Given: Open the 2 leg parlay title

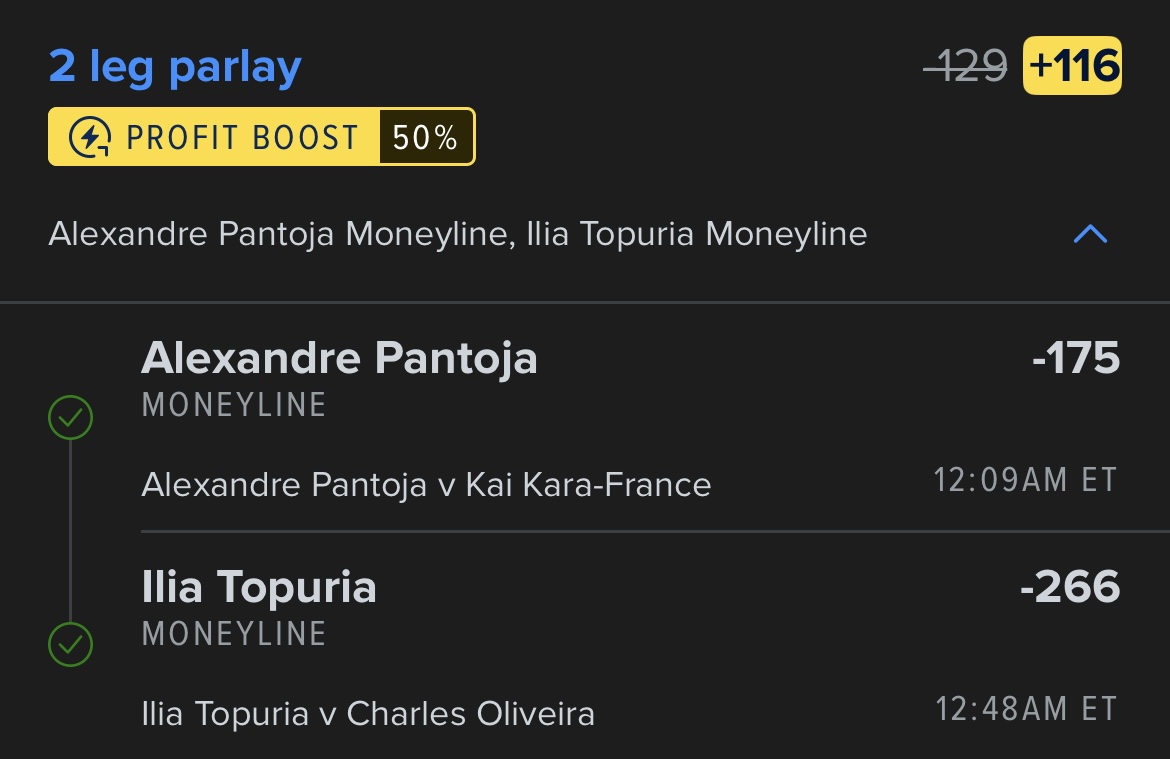Looking at the screenshot, I should 175,67.
